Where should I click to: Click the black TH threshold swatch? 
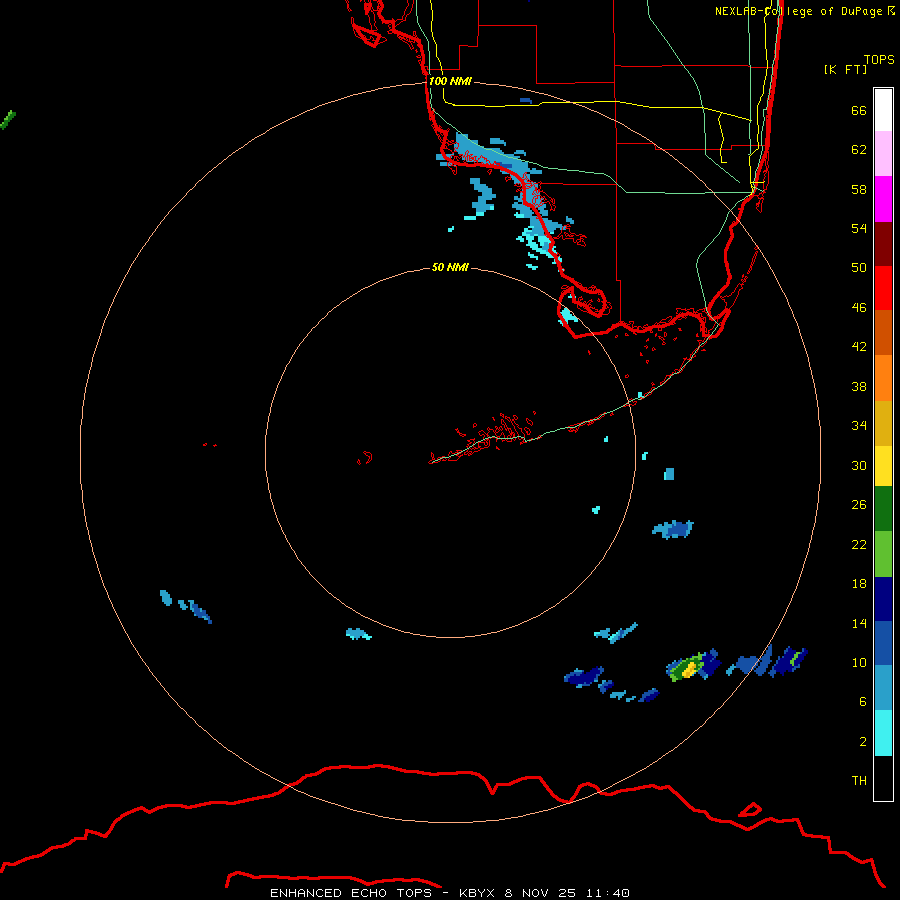(883, 778)
